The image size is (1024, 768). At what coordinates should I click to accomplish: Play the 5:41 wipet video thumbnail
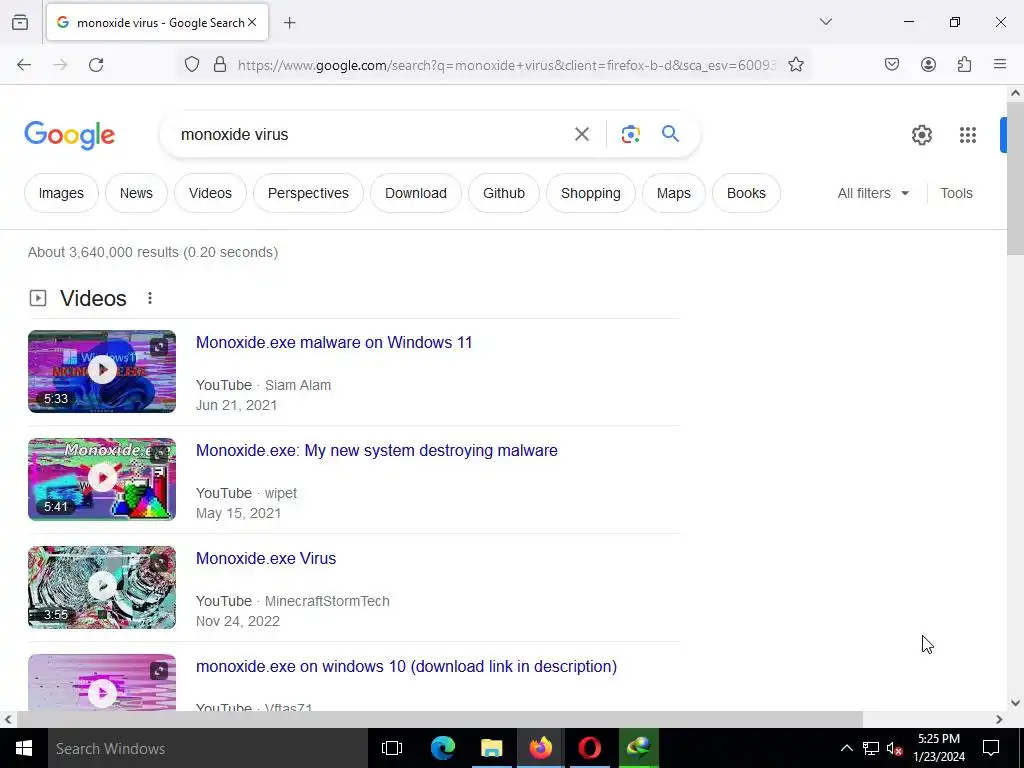pos(102,479)
